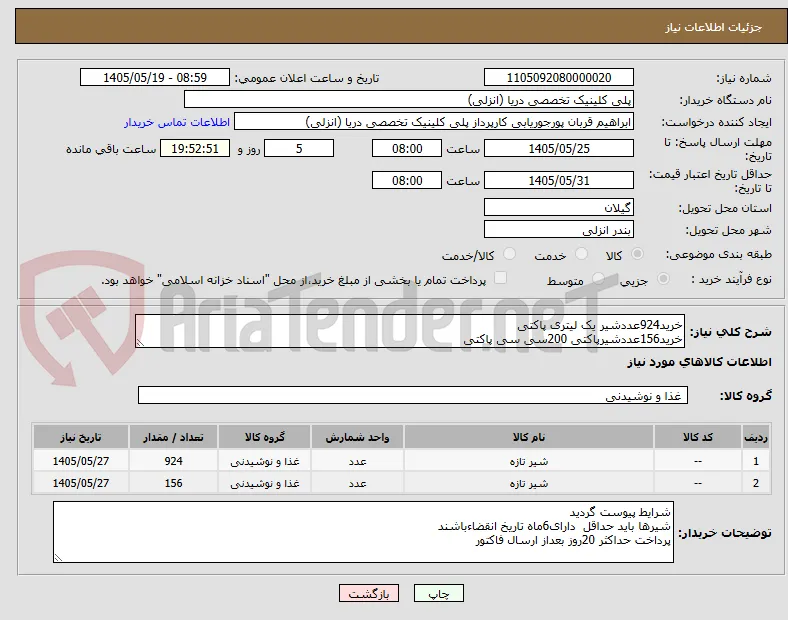
Task: Click شیر تازه name in row 2
Action: tap(529, 483)
